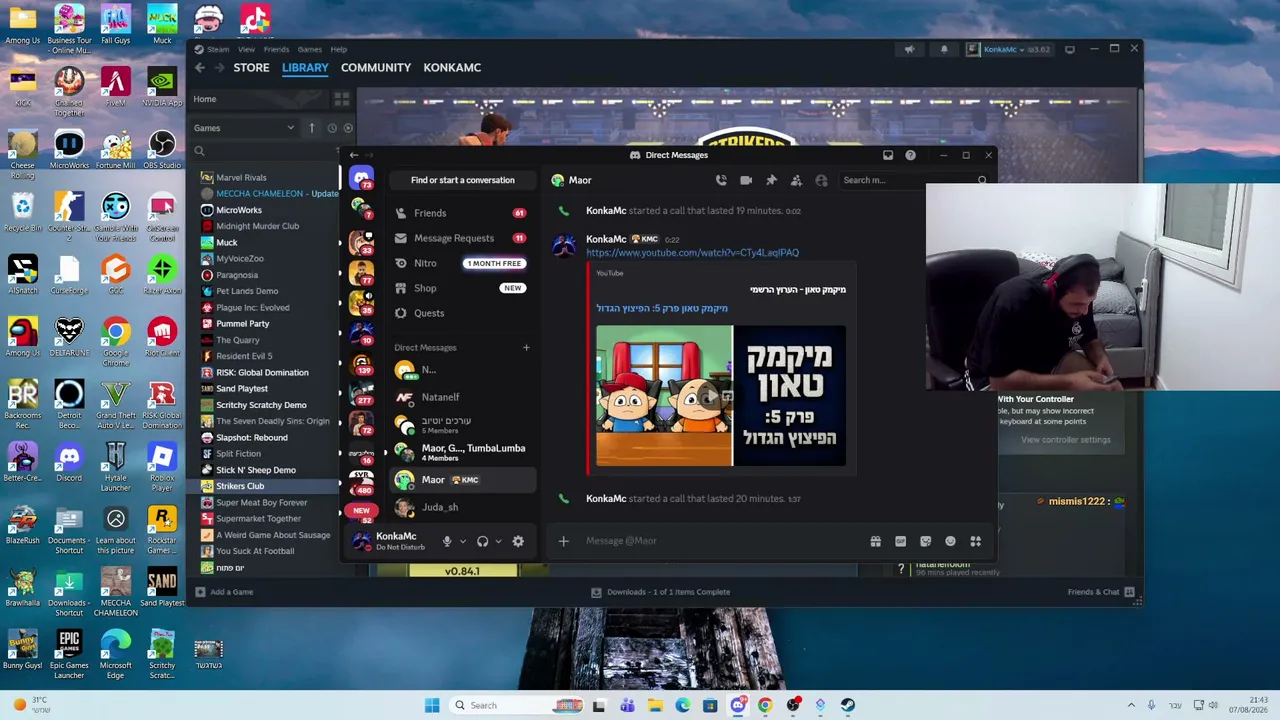
Task: Start a voice call with Maor in Discord
Action: 721,180
